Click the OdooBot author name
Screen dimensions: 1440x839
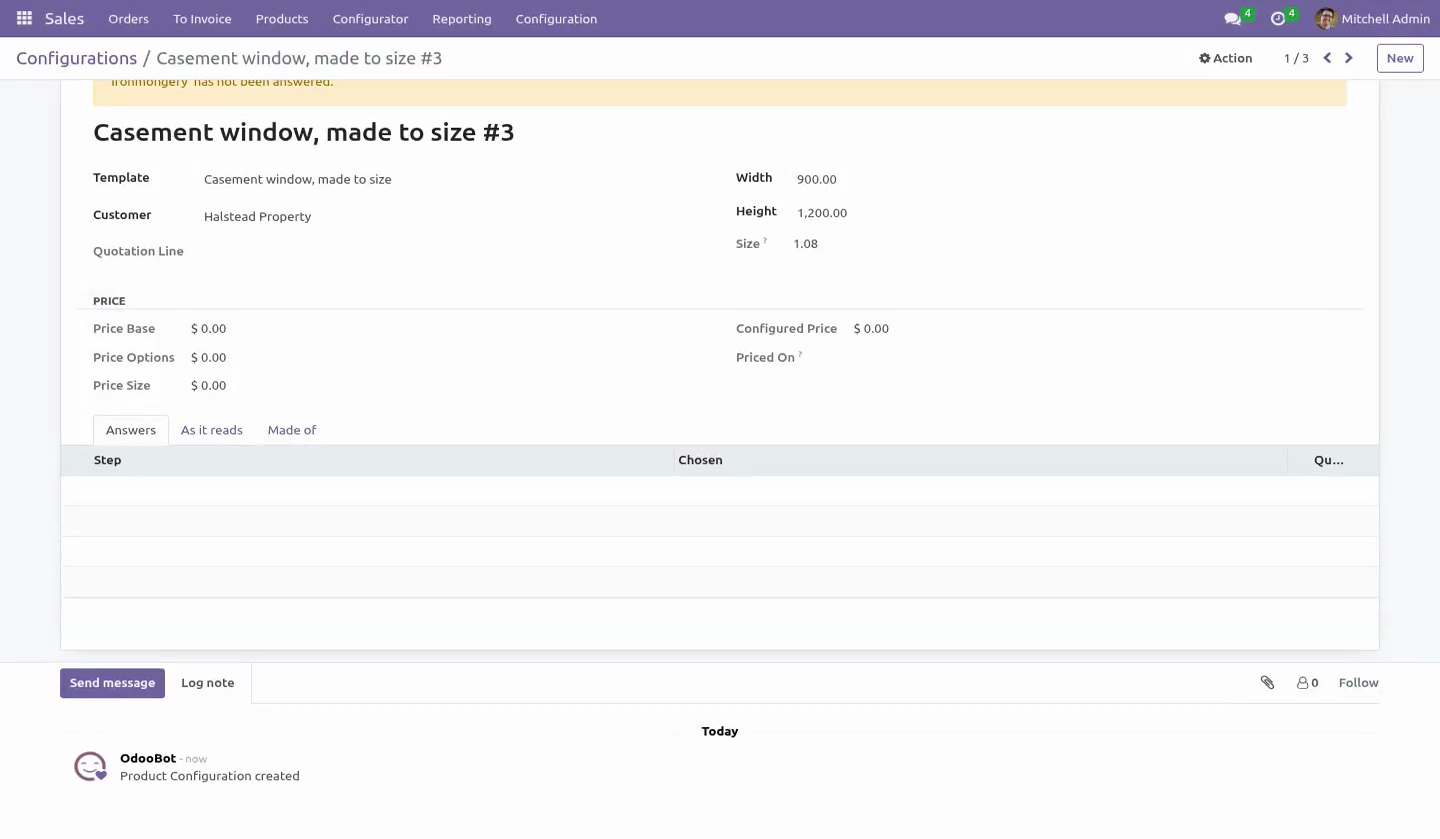148,758
